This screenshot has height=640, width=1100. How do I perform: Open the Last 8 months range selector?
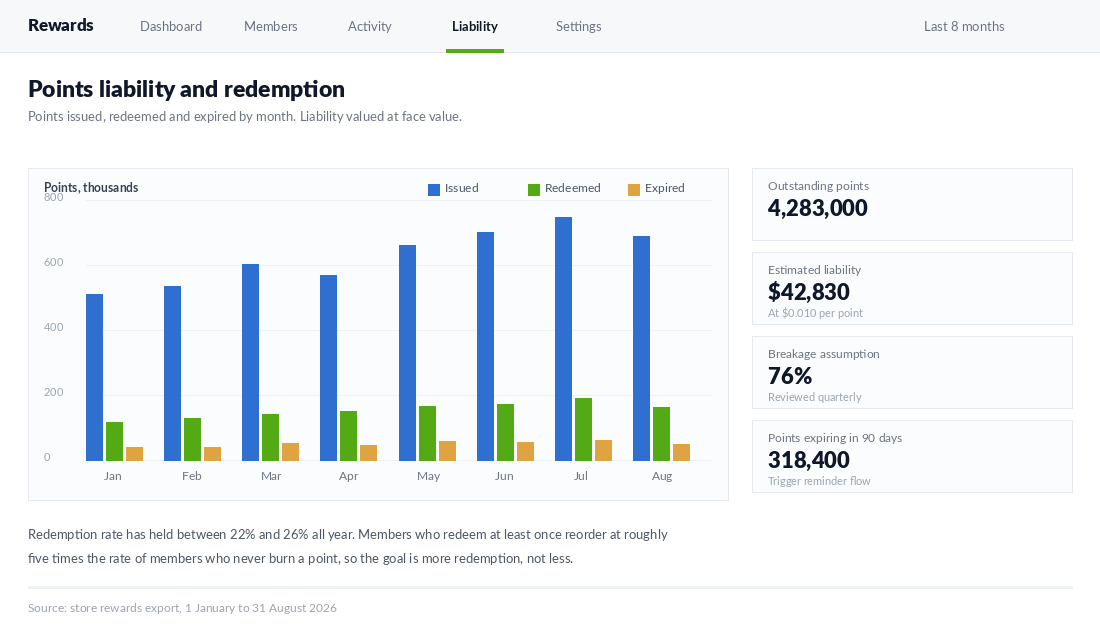tap(964, 26)
